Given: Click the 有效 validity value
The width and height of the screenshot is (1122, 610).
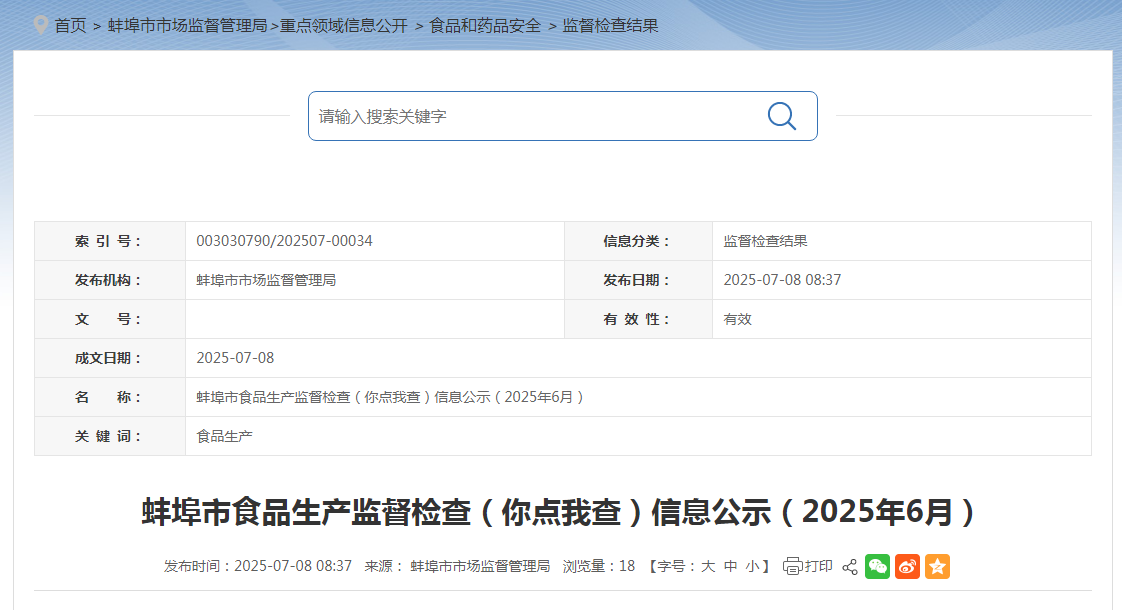Looking at the screenshot, I should [x=737, y=319].
